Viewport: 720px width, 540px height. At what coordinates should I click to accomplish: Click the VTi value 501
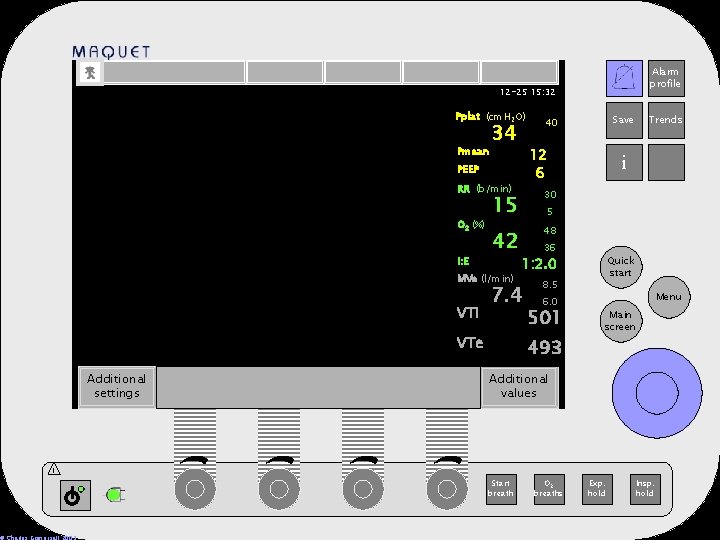pos(543,317)
